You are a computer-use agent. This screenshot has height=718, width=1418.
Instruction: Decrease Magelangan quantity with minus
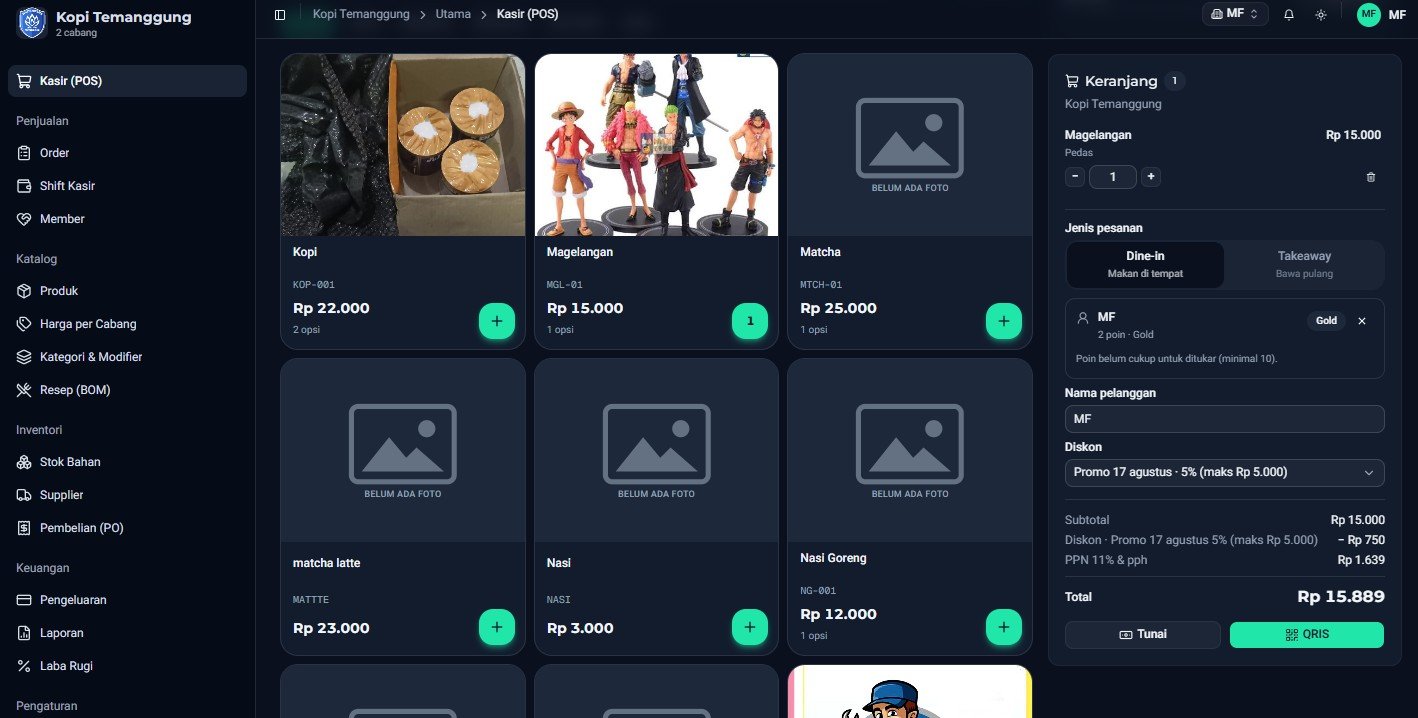[1075, 177]
